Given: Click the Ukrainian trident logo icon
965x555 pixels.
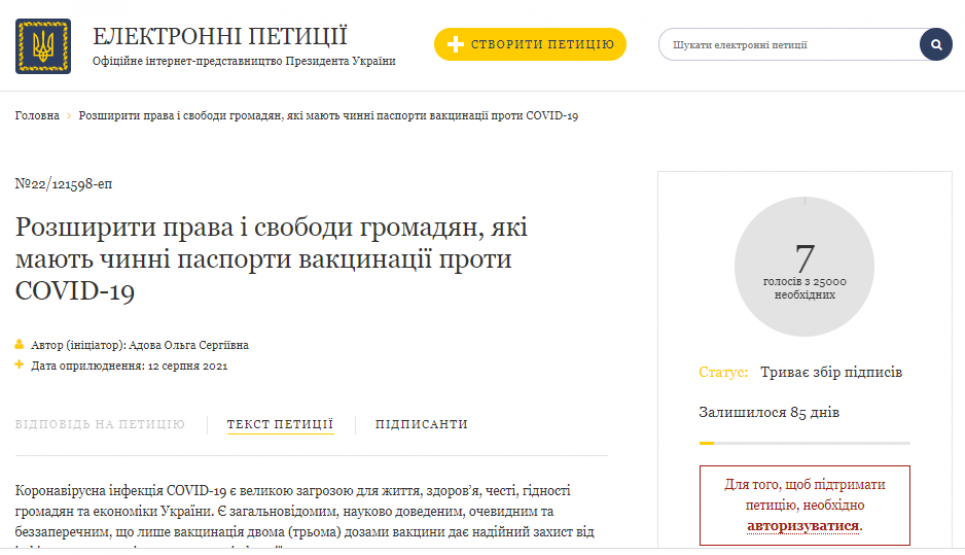Looking at the screenshot, I should point(43,46).
